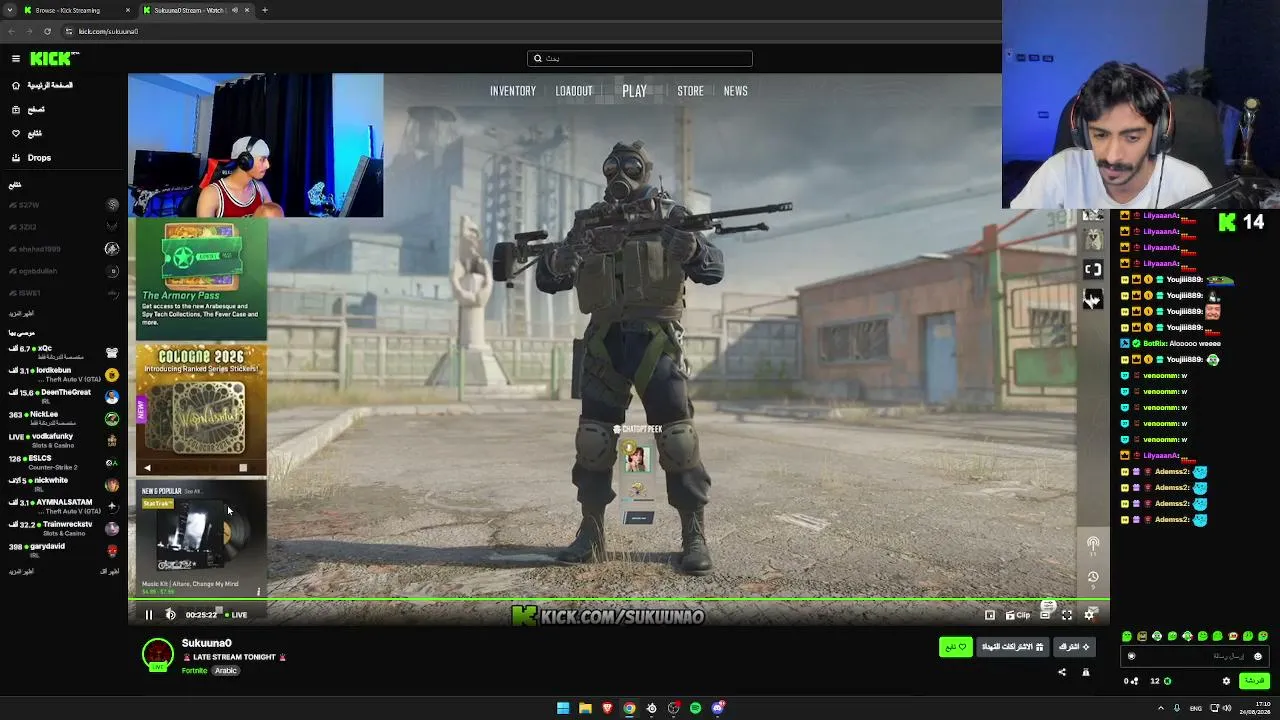The width and height of the screenshot is (1280, 720).
Task: Expand Show more under recommended channels
Action: pos(20,571)
